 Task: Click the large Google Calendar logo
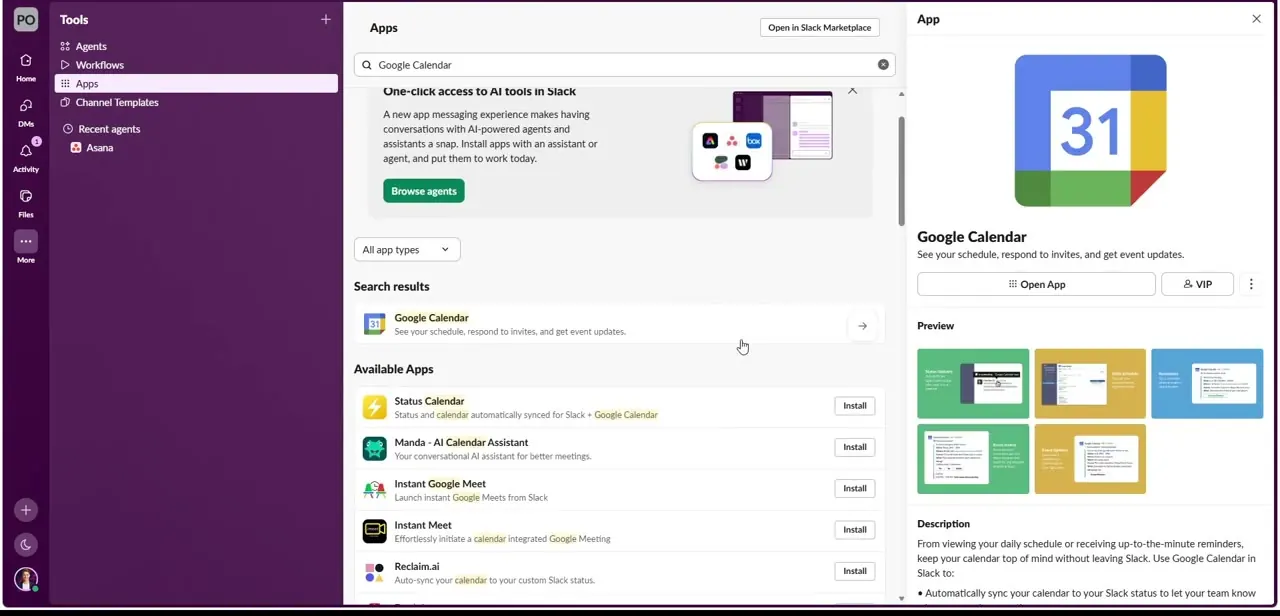coord(1090,131)
